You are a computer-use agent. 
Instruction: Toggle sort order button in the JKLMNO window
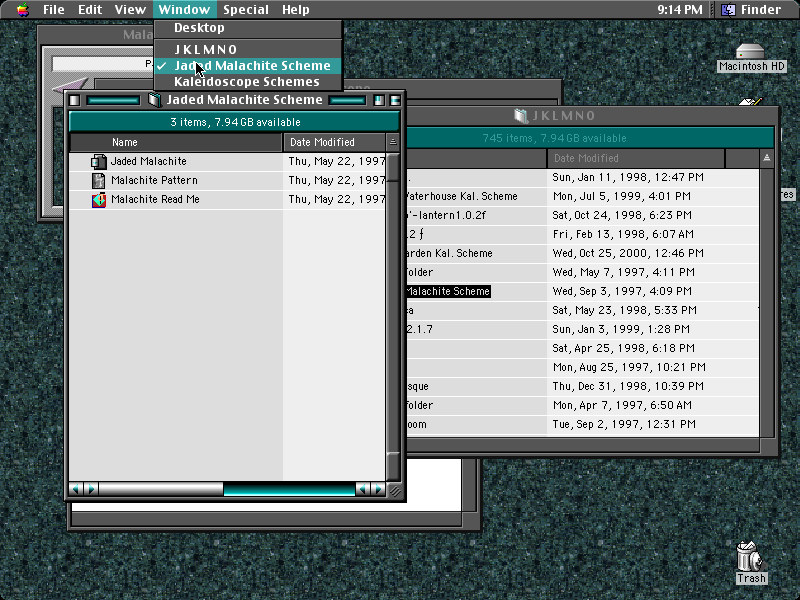(767, 158)
